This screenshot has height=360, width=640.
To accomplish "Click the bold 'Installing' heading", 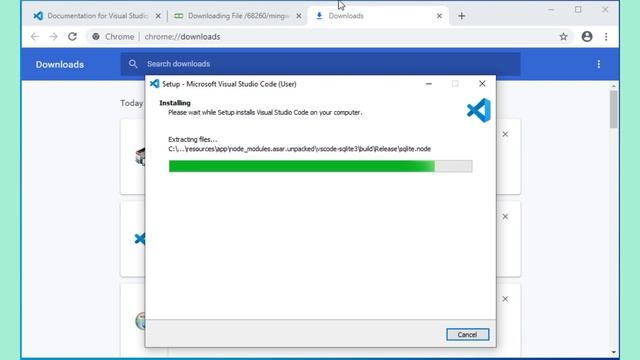I will (x=175, y=103).
